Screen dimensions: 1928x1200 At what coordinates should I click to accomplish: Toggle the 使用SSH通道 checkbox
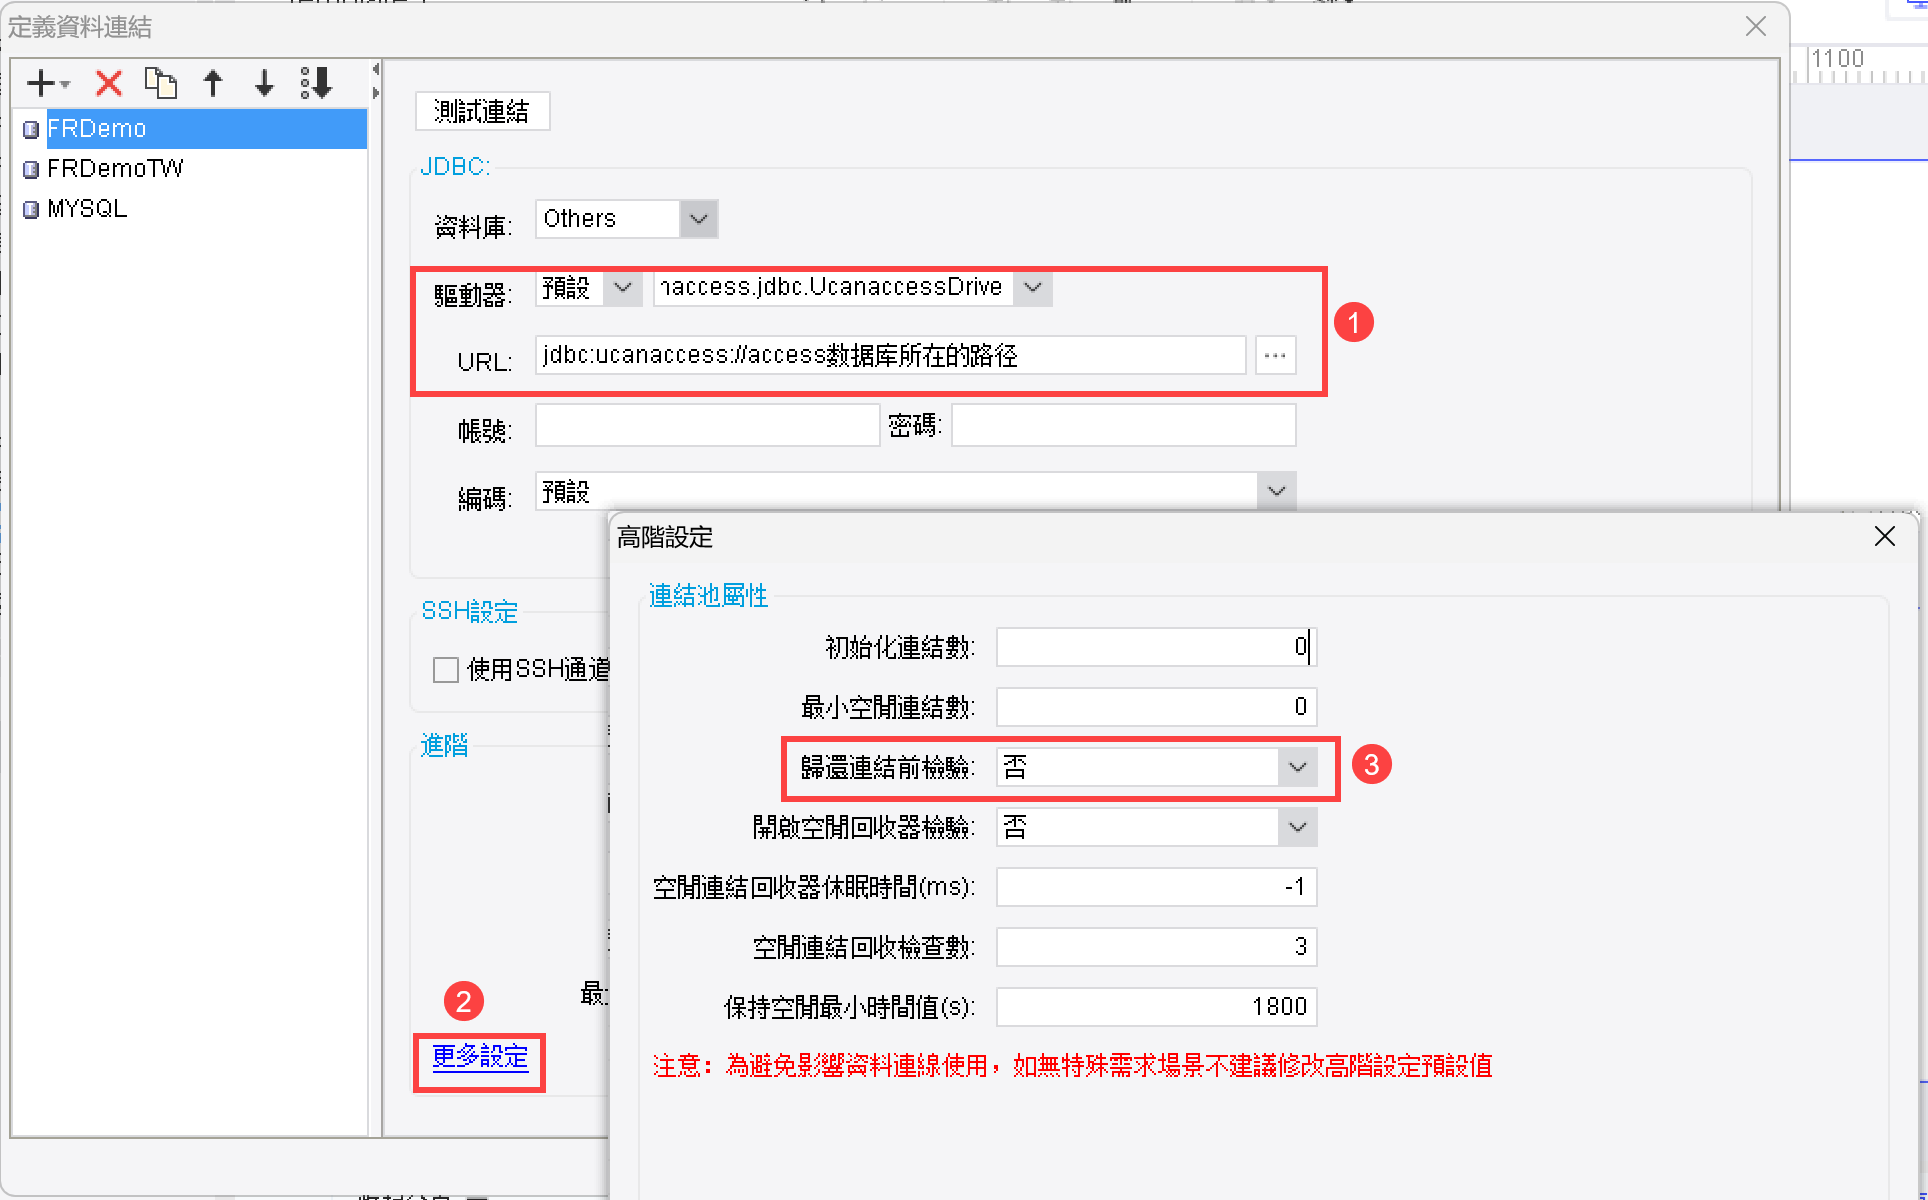446,669
